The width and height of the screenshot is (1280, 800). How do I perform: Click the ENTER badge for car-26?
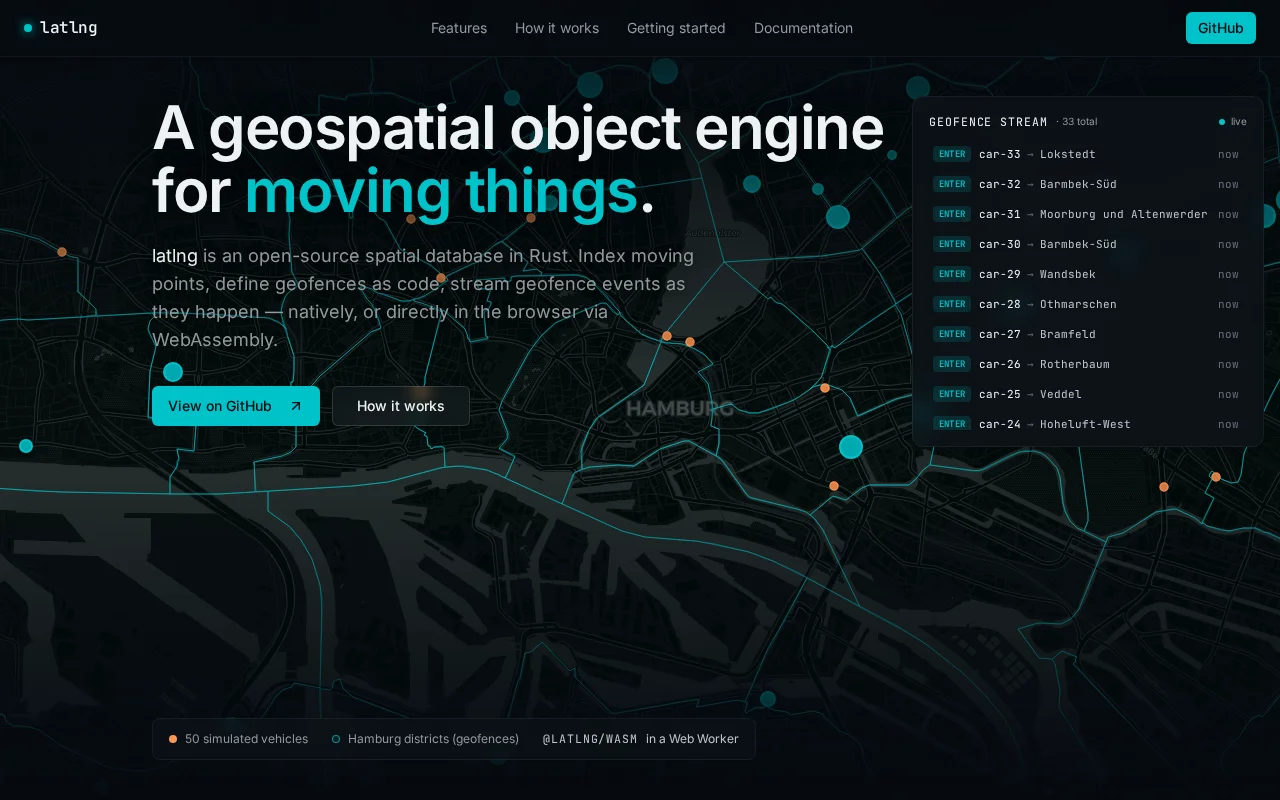coord(952,364)
